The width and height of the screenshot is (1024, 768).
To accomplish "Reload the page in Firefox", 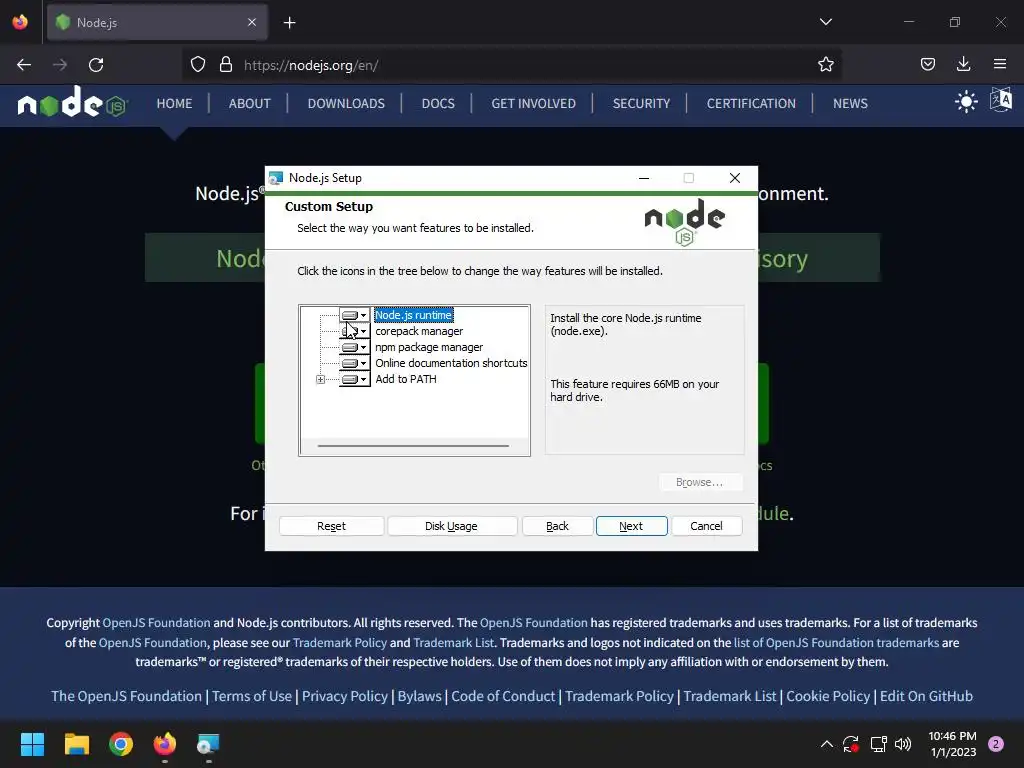I will 96,65.
